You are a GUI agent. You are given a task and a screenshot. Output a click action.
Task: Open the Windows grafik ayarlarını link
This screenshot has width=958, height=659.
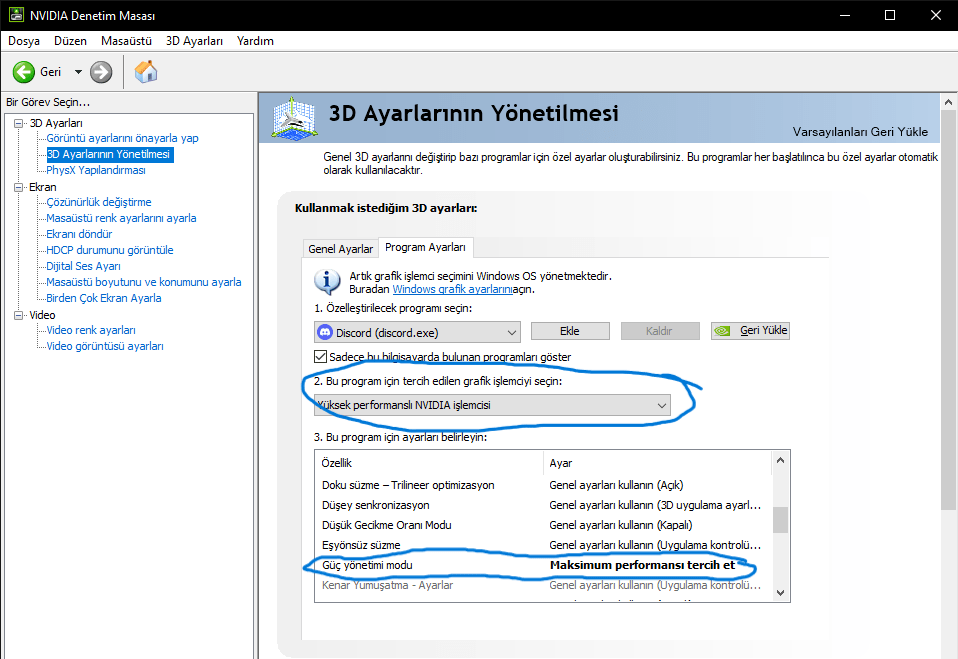click(x=453, y=289)
